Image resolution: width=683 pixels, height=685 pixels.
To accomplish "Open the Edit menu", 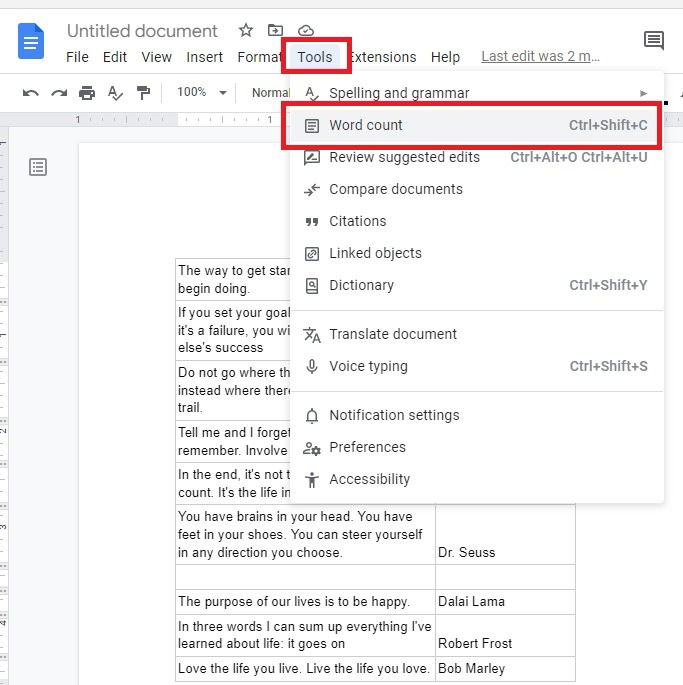I will tap(115, 57).
